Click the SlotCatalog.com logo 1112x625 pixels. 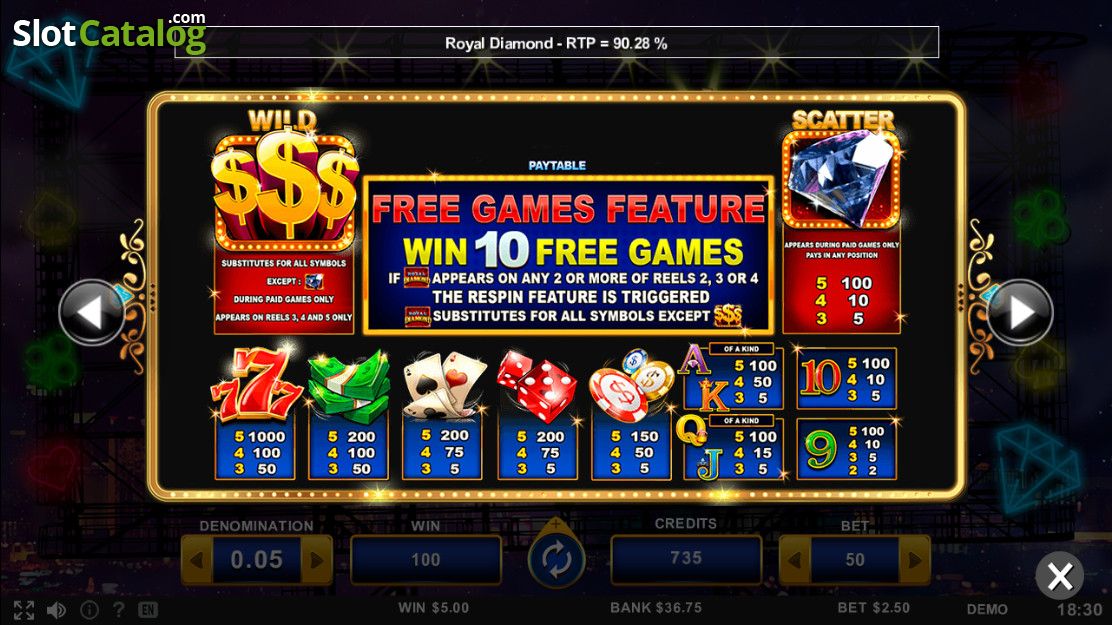pyautogui.click(x=109, y=33)
